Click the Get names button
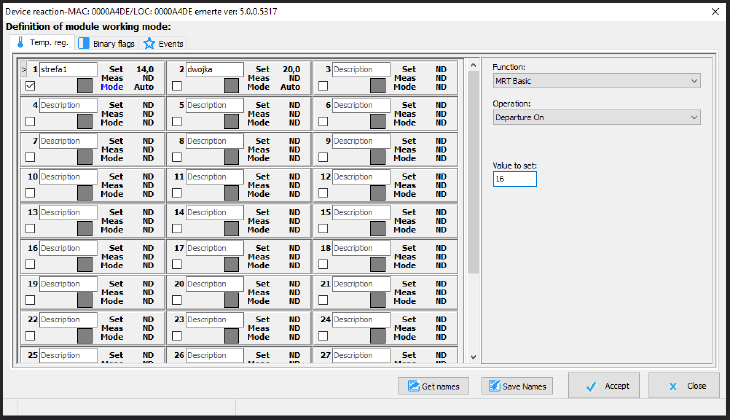This screenshot has height=420, width=730. pyautogui.click(x=433, y=386)
